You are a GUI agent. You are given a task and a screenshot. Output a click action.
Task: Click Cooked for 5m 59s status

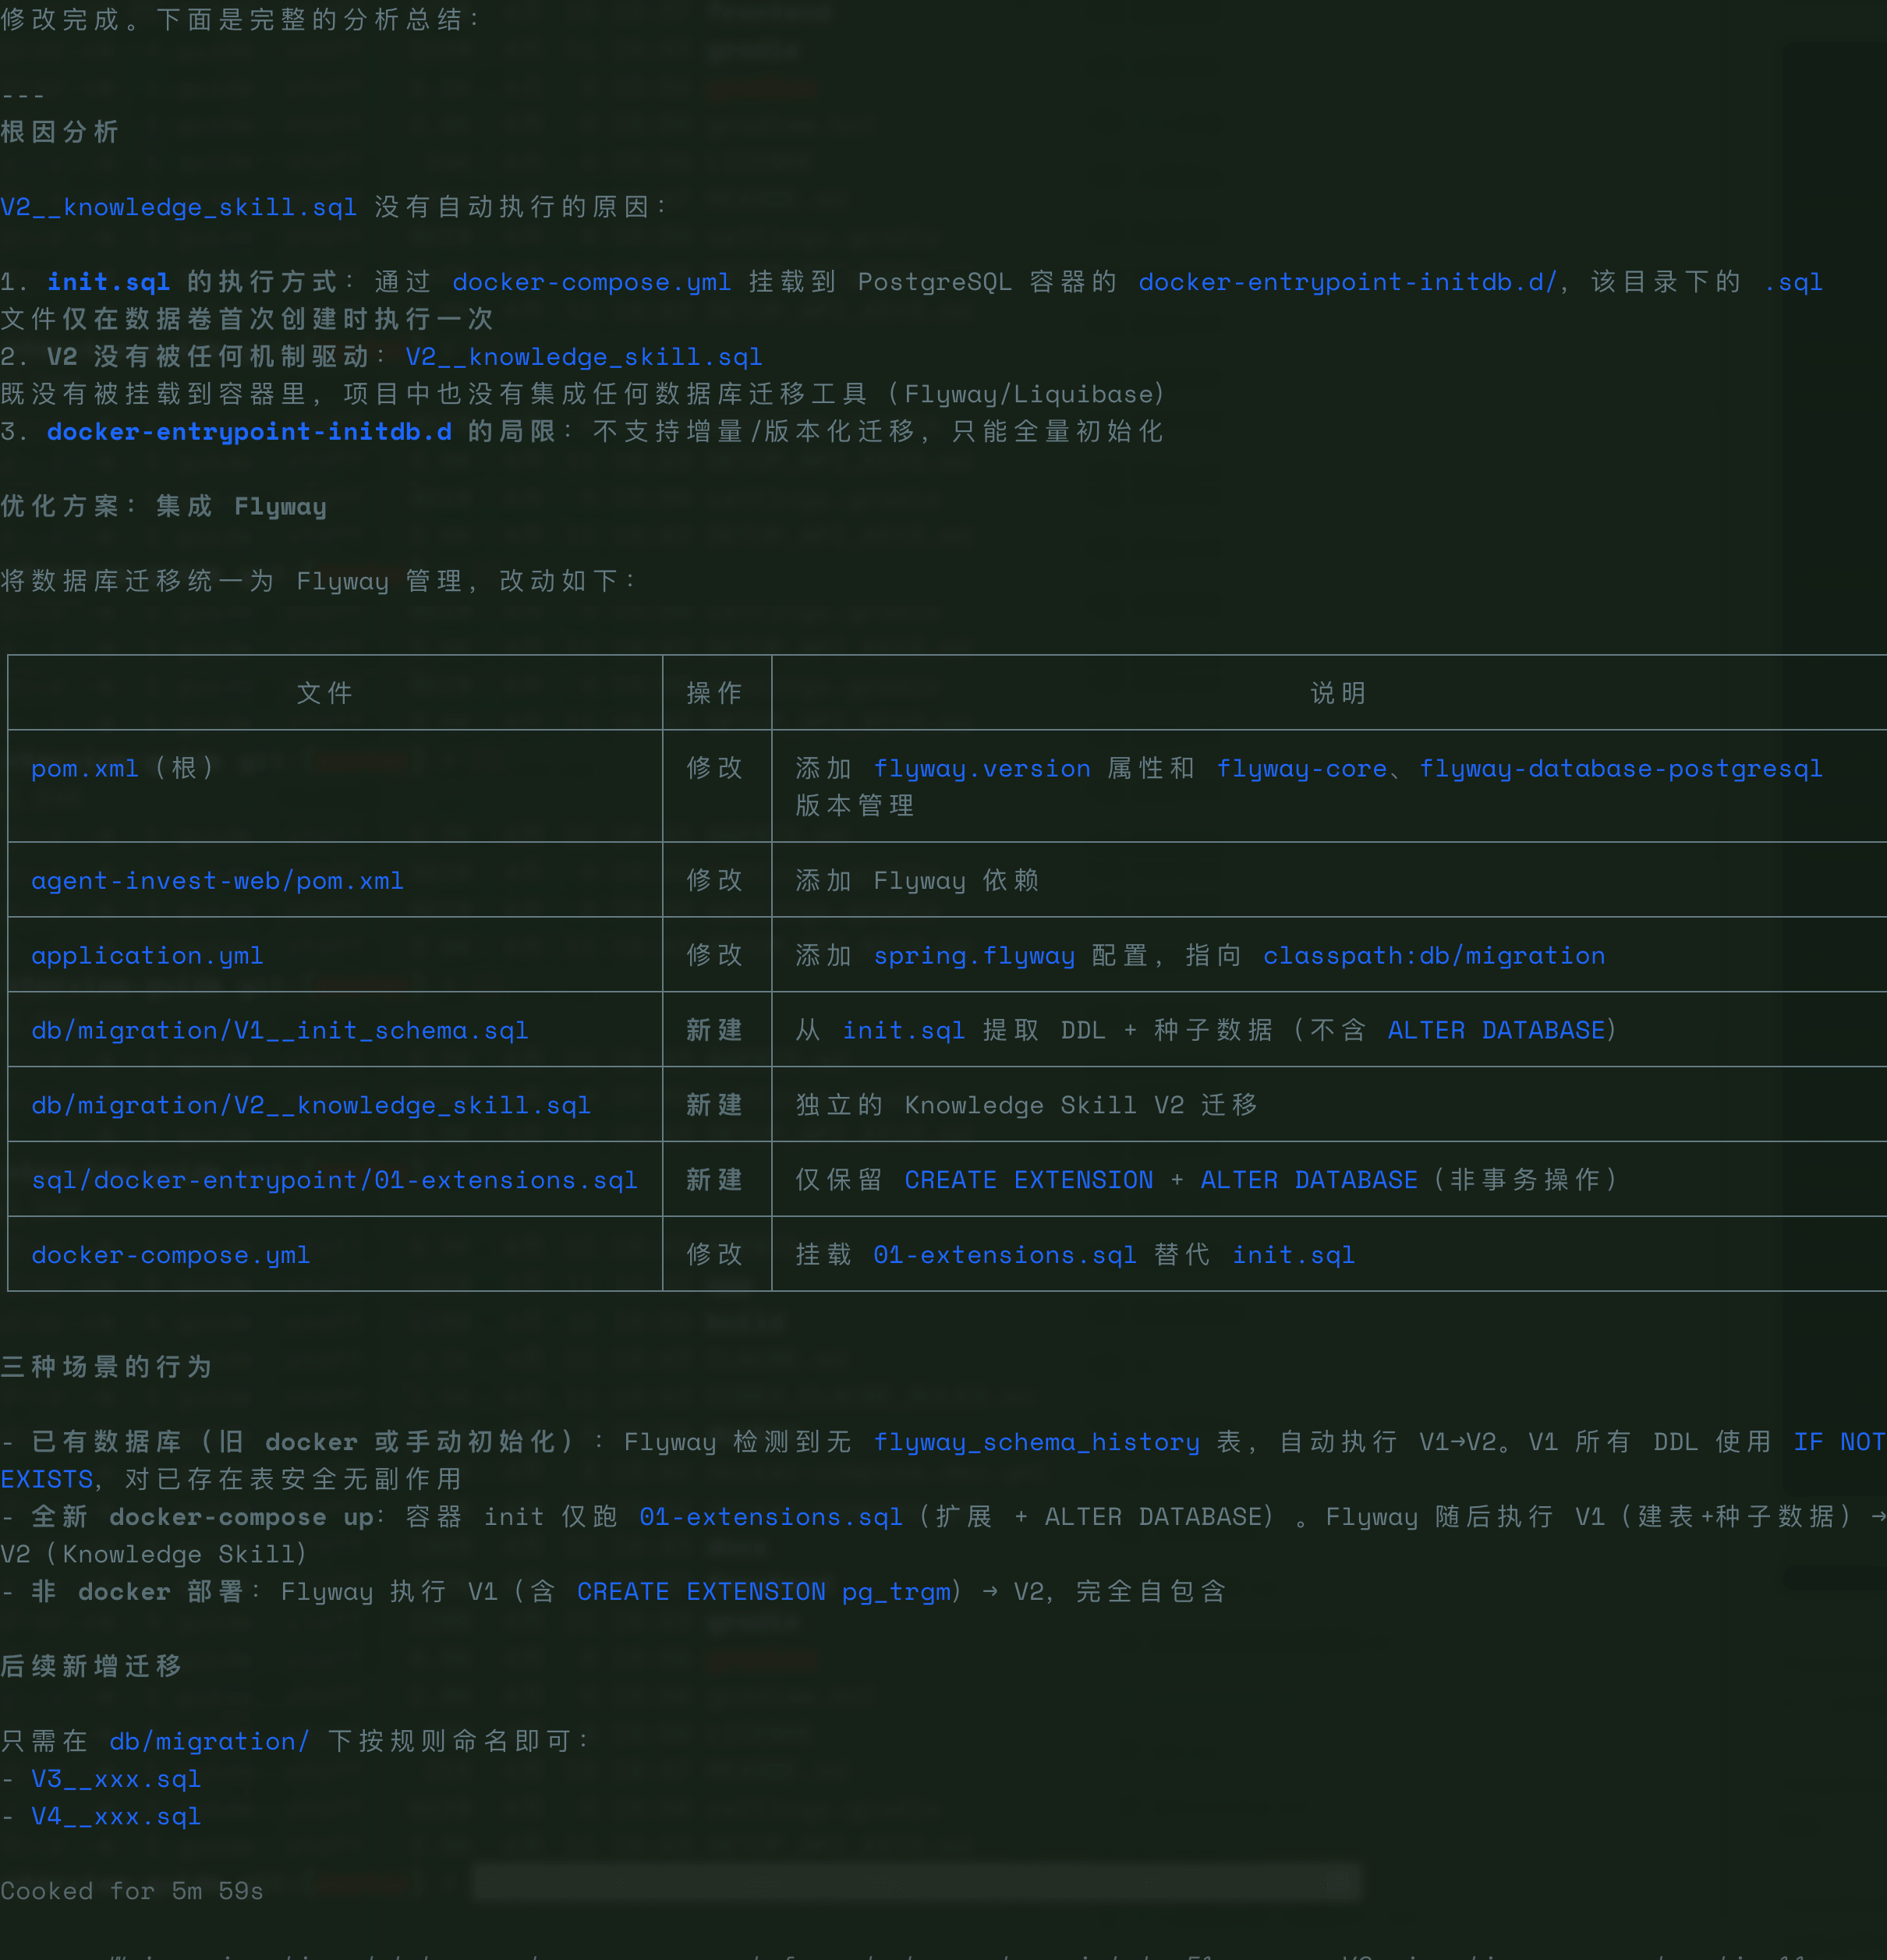point(132,1890)
